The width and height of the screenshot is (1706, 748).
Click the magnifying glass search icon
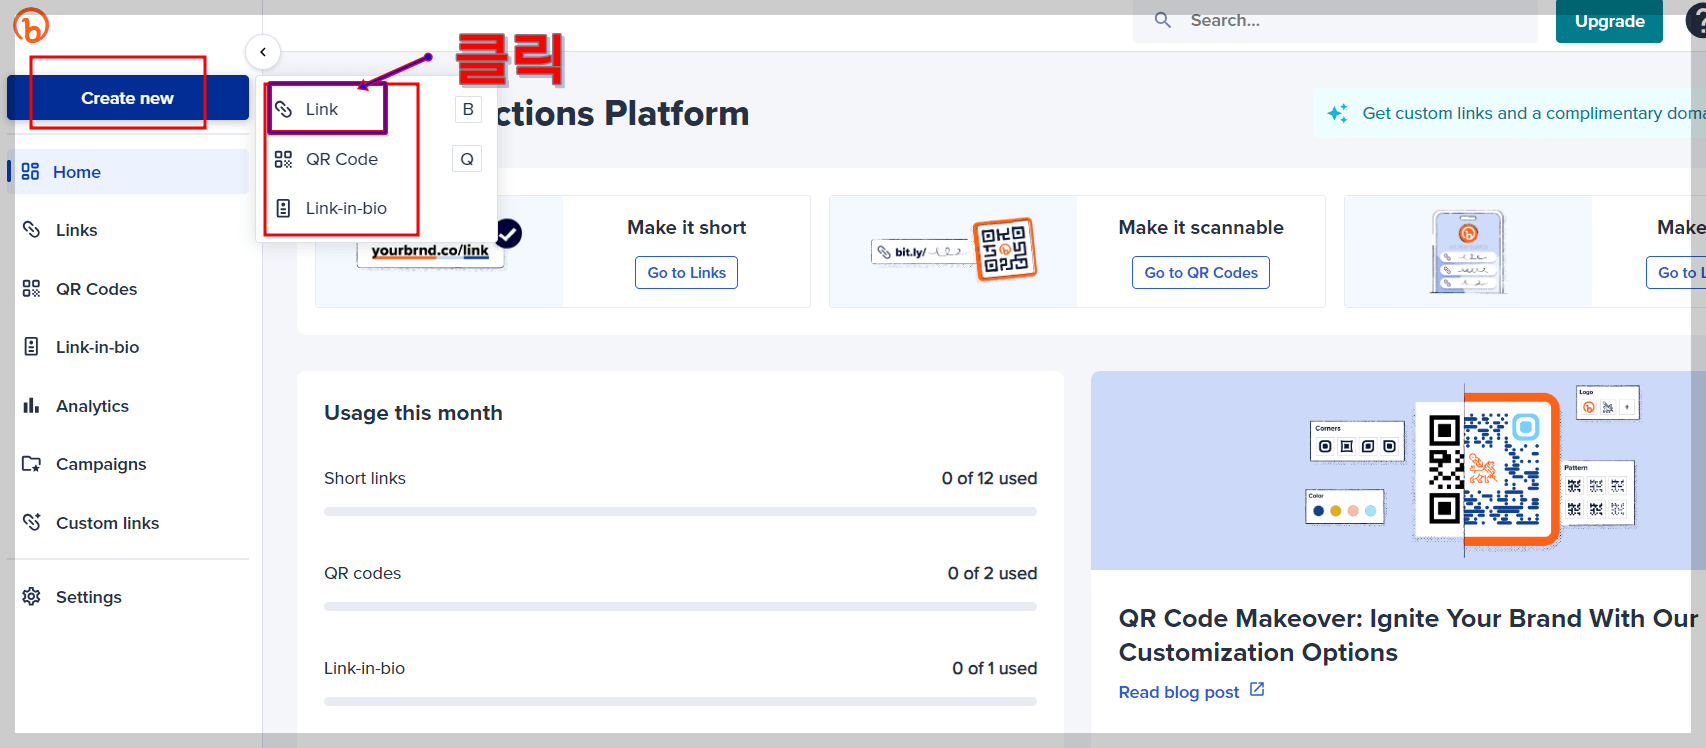(x=1163, y=20)
